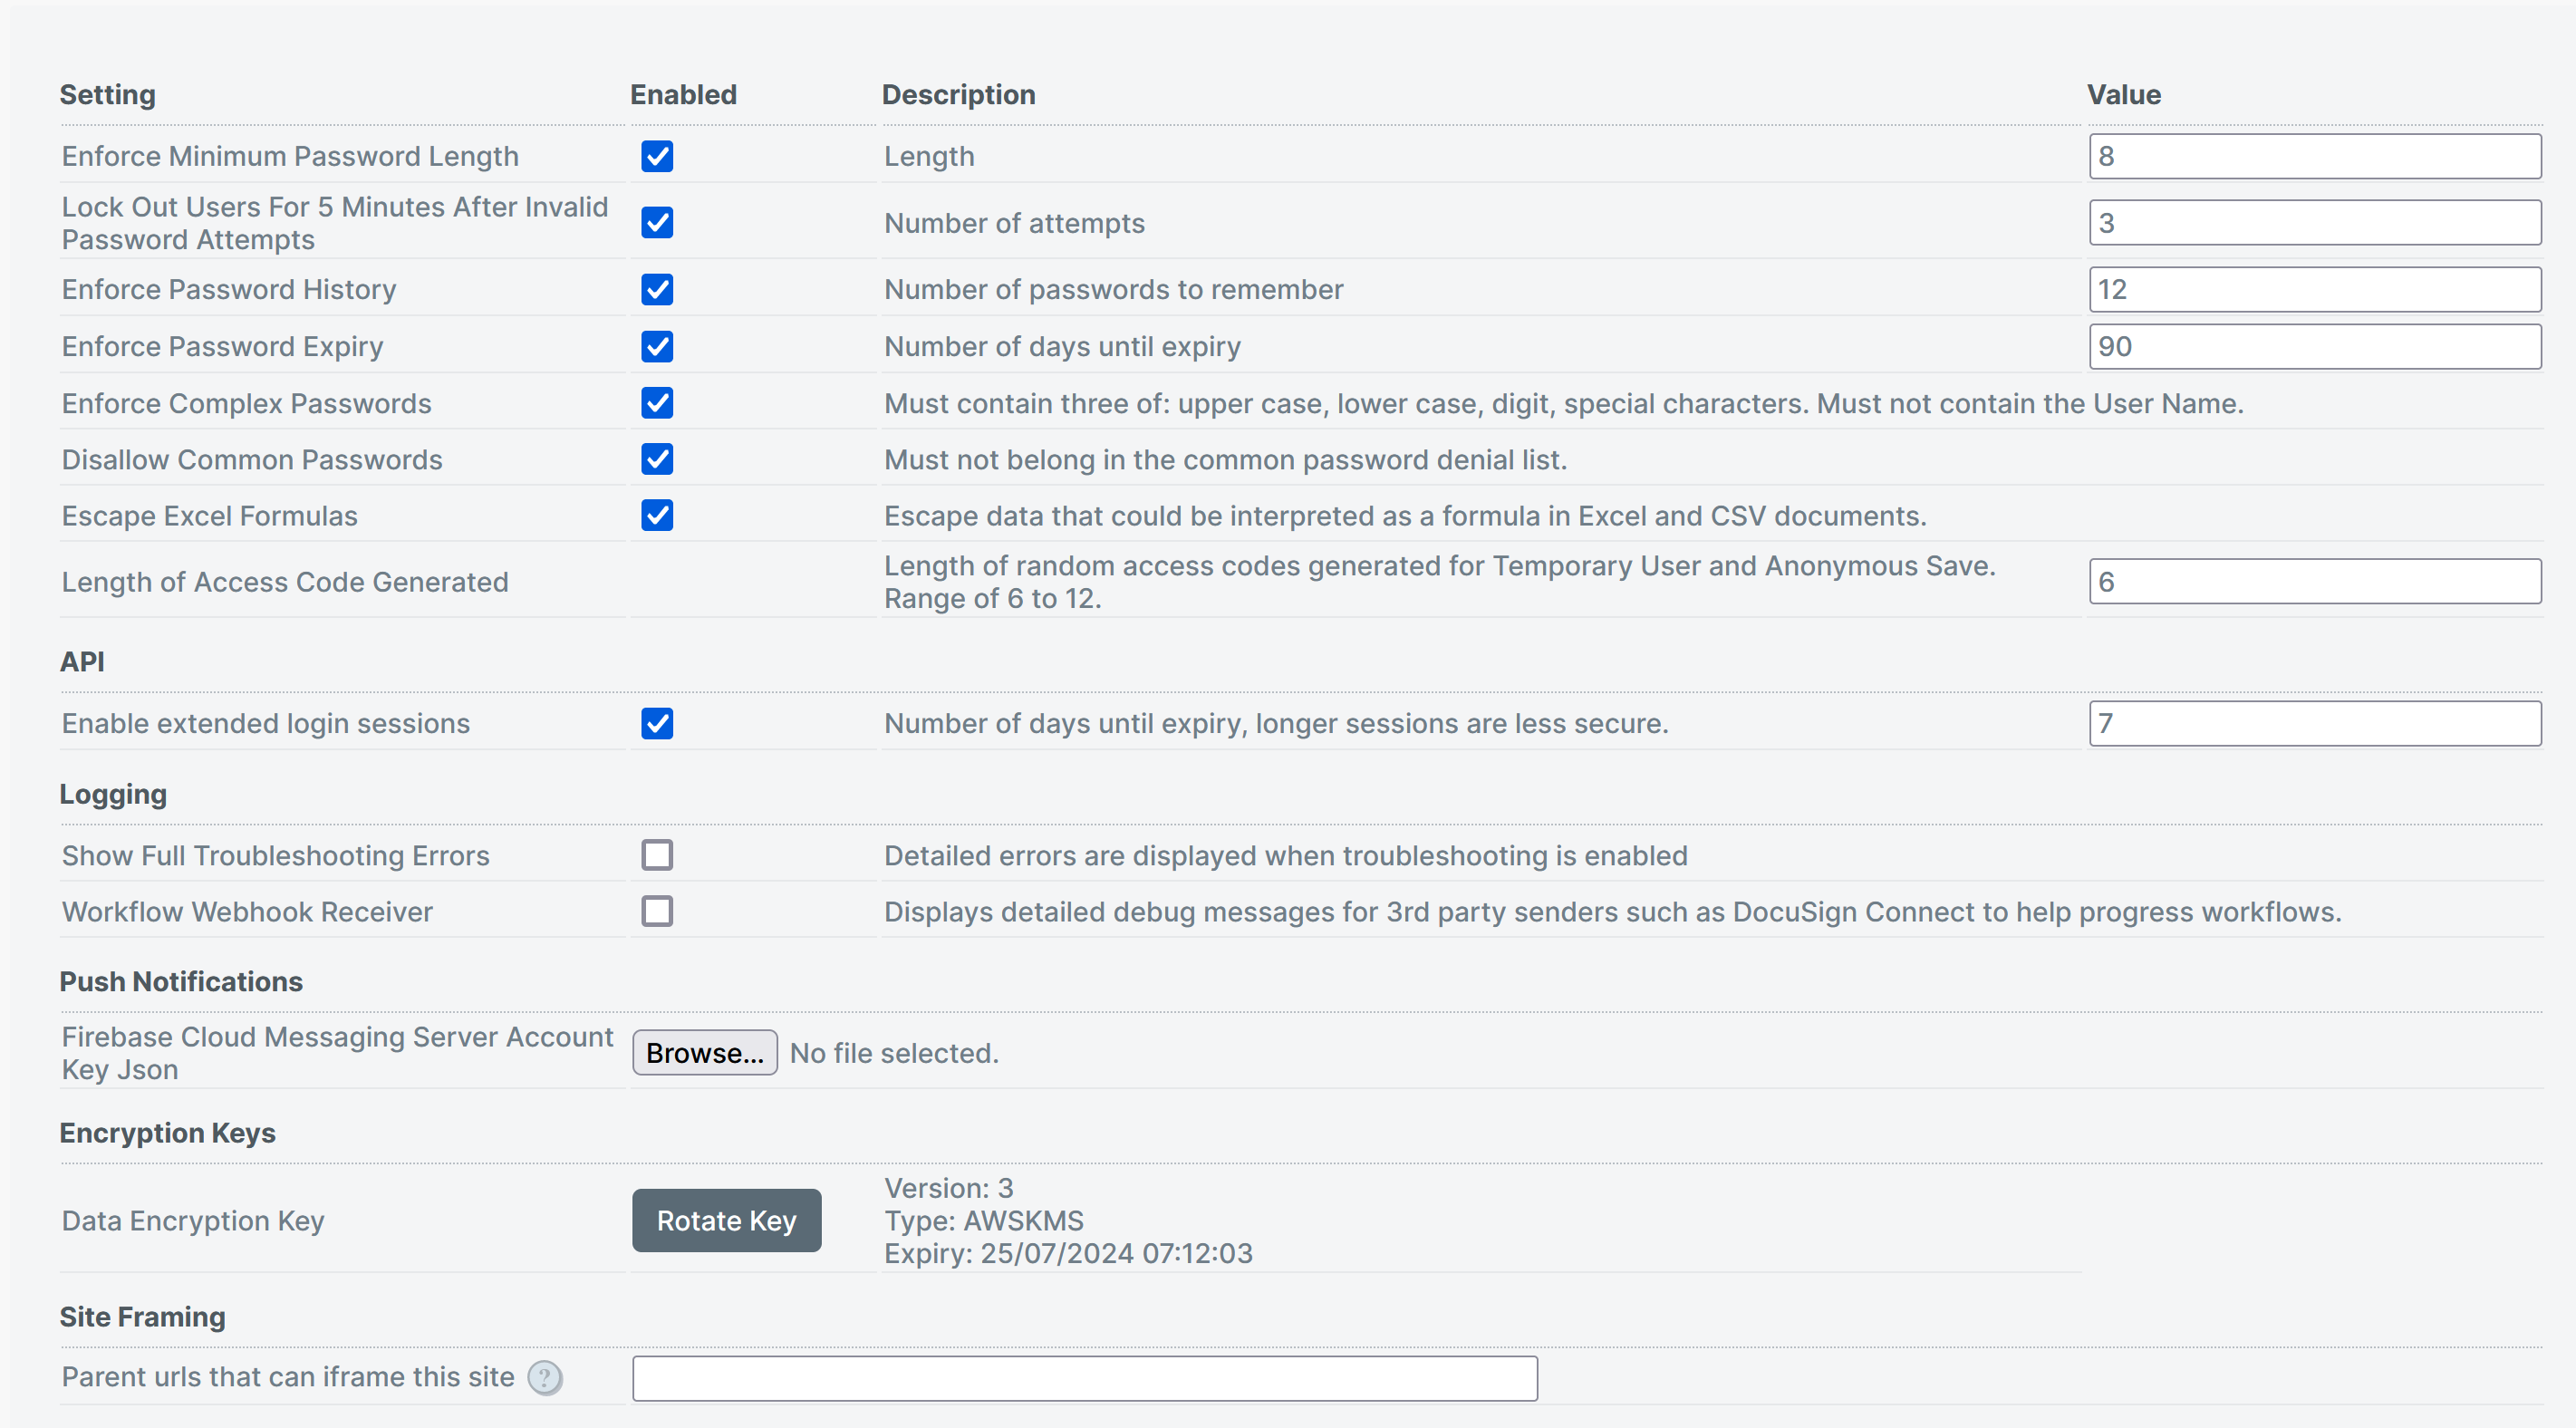This screenshot has width=2576, height=1428.
Task: Click the help icon beside Parent urls
Action: click(x=545, y=1378)
